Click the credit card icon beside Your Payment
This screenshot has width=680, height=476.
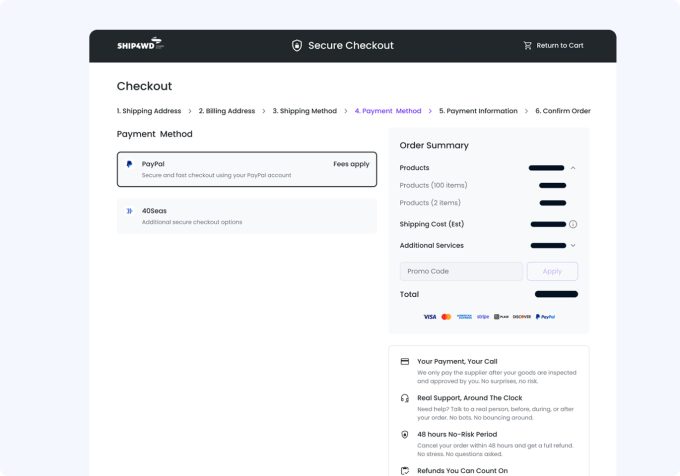(x=405, y=362)
